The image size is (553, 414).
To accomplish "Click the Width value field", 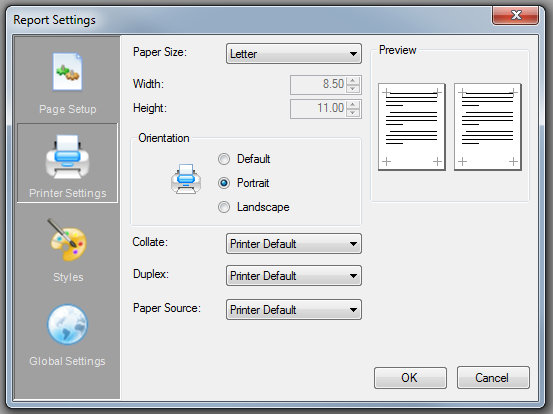I will click(x=318, y=85).
